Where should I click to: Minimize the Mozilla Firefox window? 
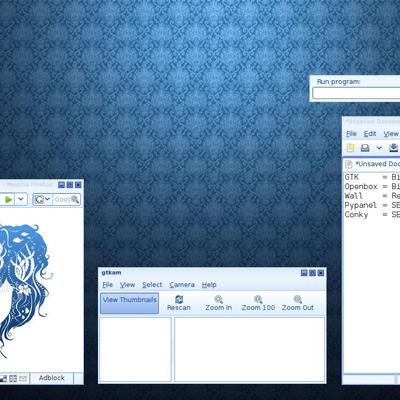[61, 185]
